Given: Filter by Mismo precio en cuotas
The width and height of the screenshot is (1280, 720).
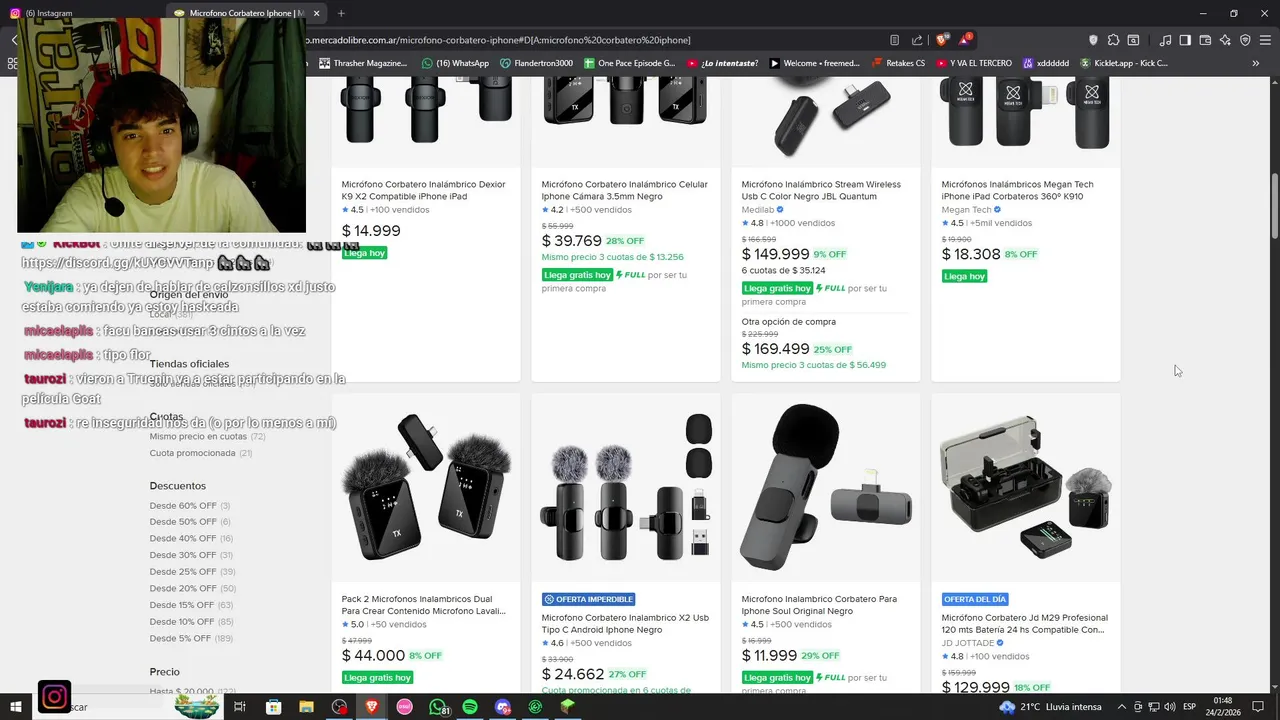Looking at the screenshot, I should click(x=207, y=436).
